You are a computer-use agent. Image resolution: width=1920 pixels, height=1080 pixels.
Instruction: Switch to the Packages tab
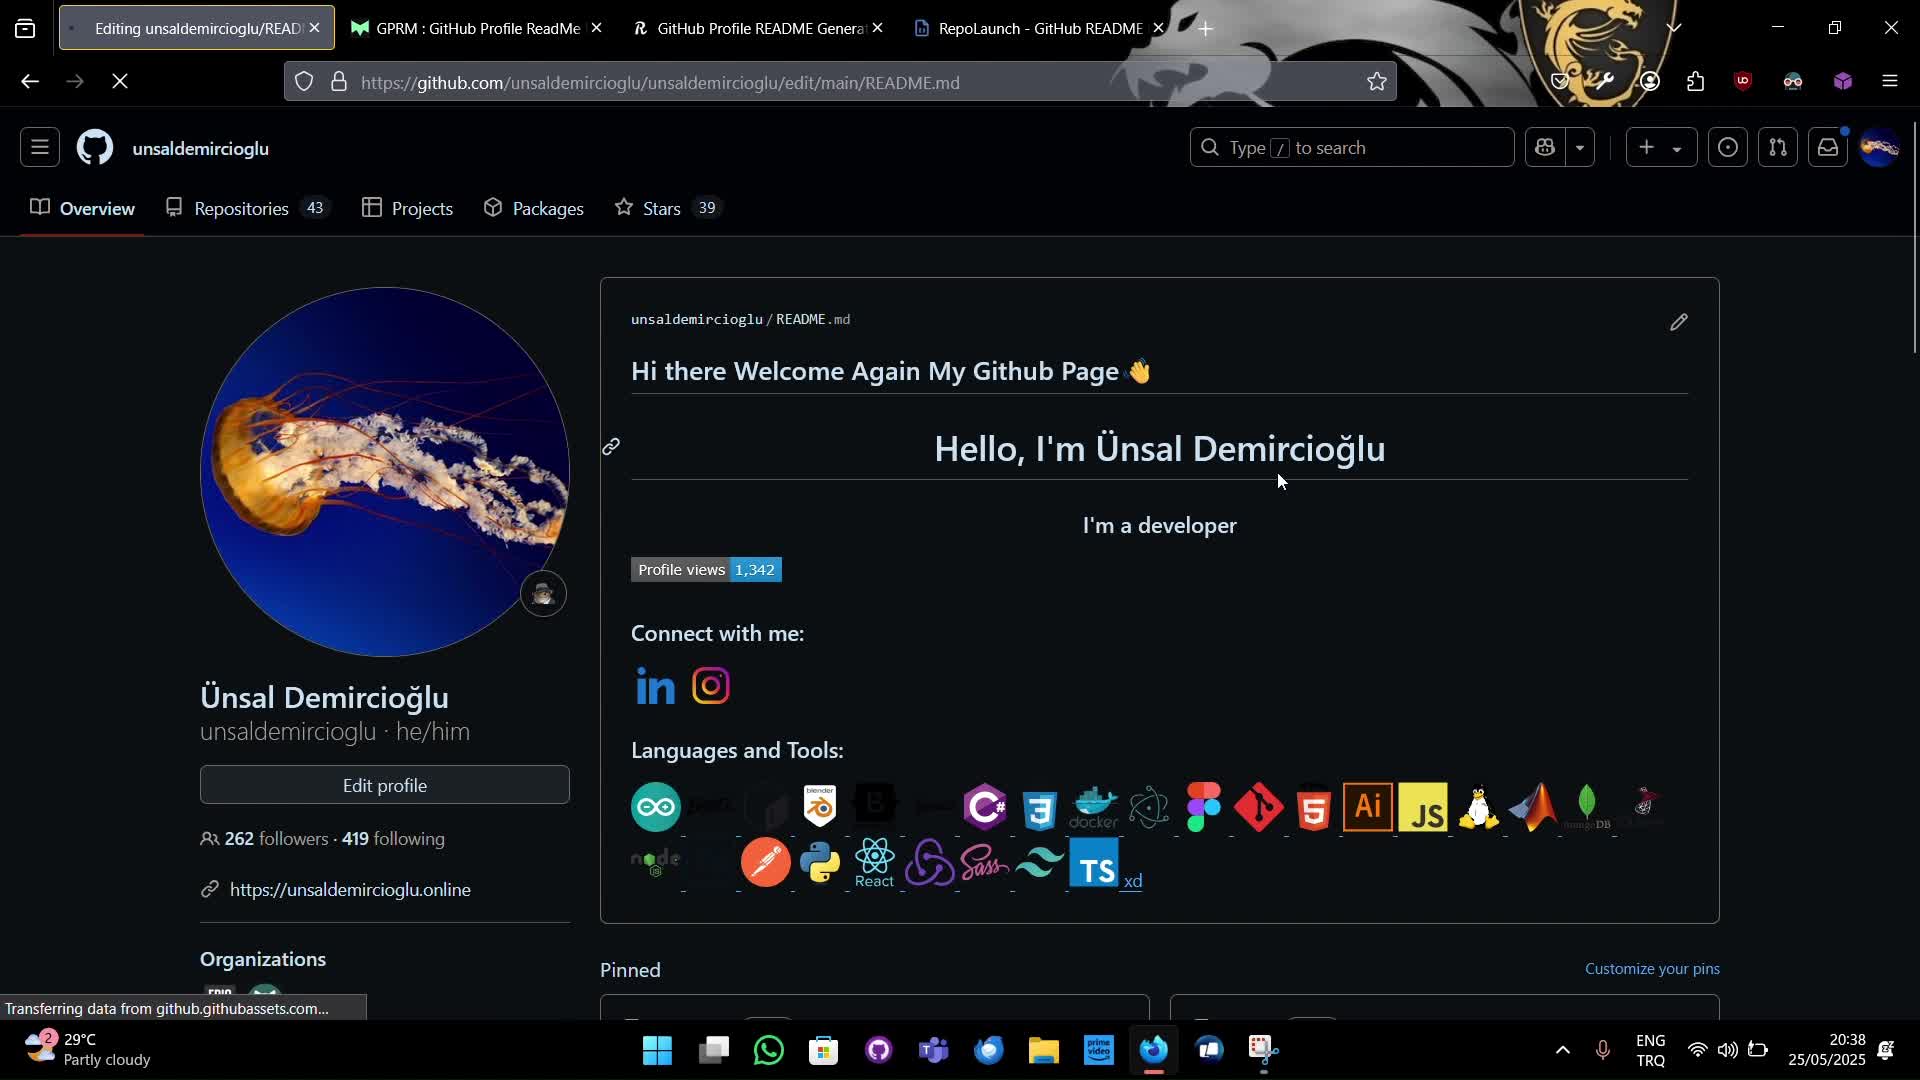pos(534,208)
